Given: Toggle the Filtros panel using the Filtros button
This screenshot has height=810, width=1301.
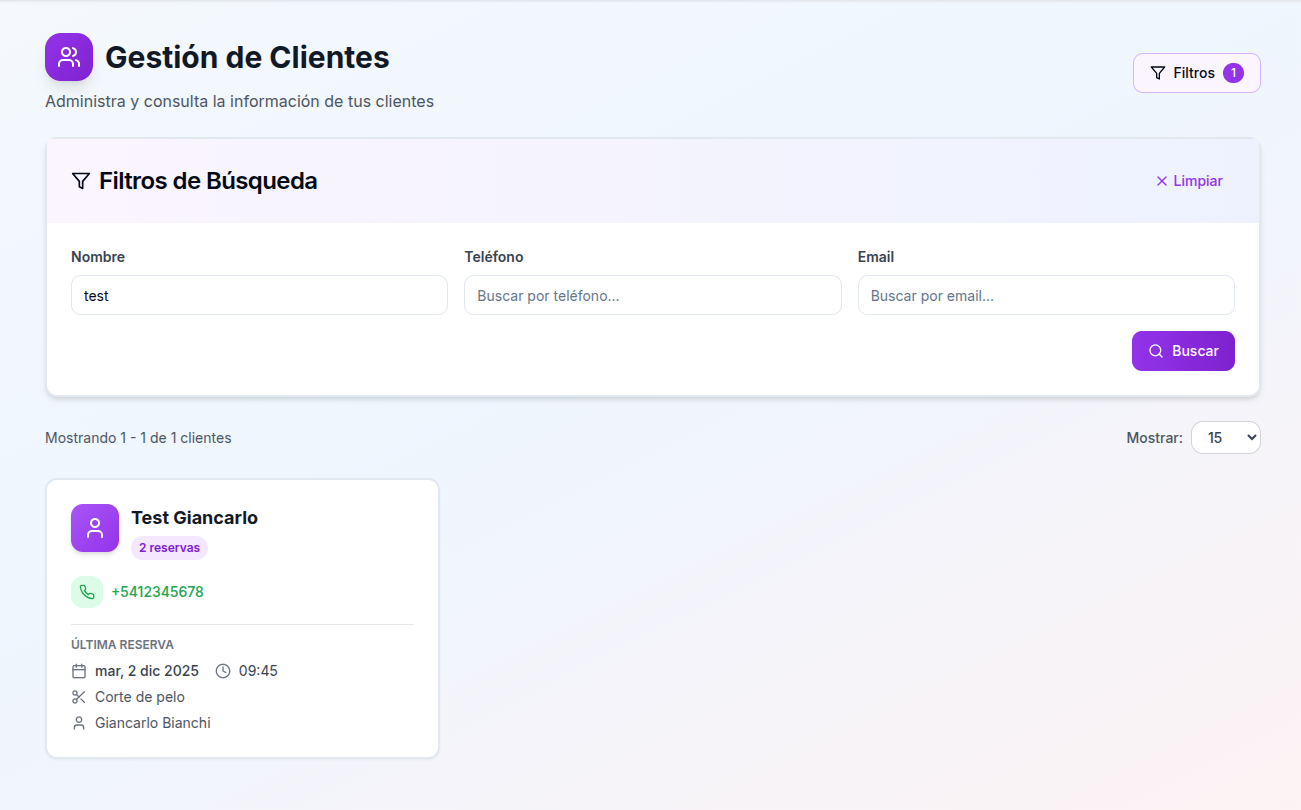Looking at the screenshot, I should pos(1196,72).
